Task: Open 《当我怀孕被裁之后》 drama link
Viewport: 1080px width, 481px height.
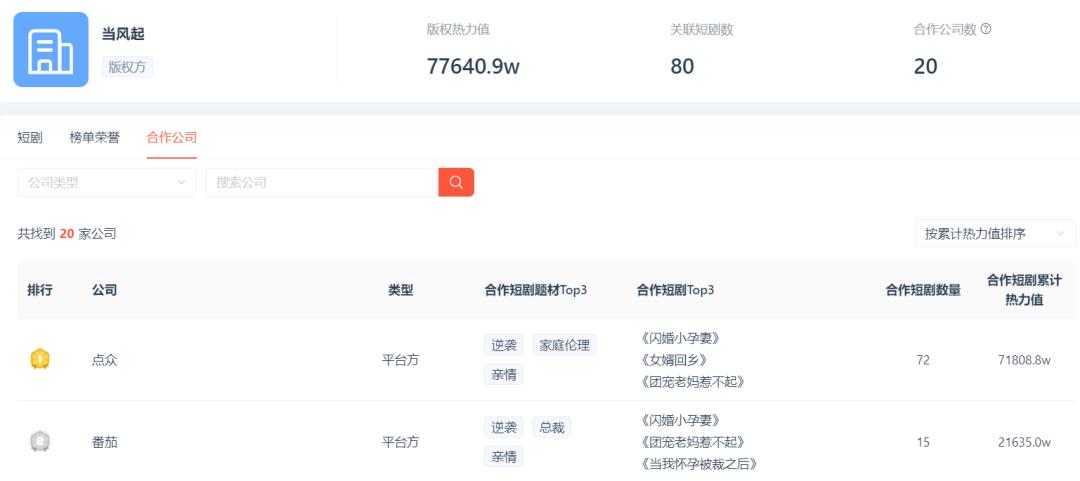Action: 697,464
